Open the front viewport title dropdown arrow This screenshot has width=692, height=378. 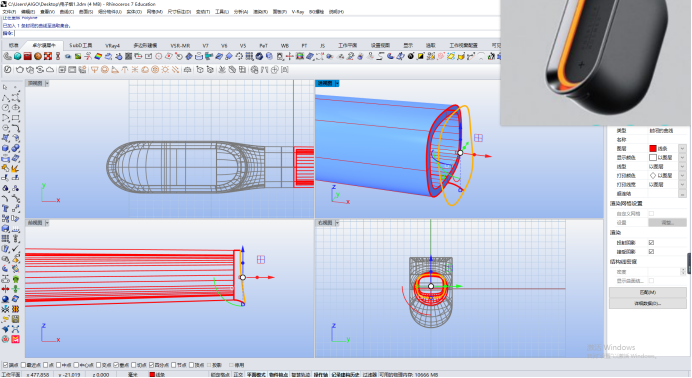[47, 223]
